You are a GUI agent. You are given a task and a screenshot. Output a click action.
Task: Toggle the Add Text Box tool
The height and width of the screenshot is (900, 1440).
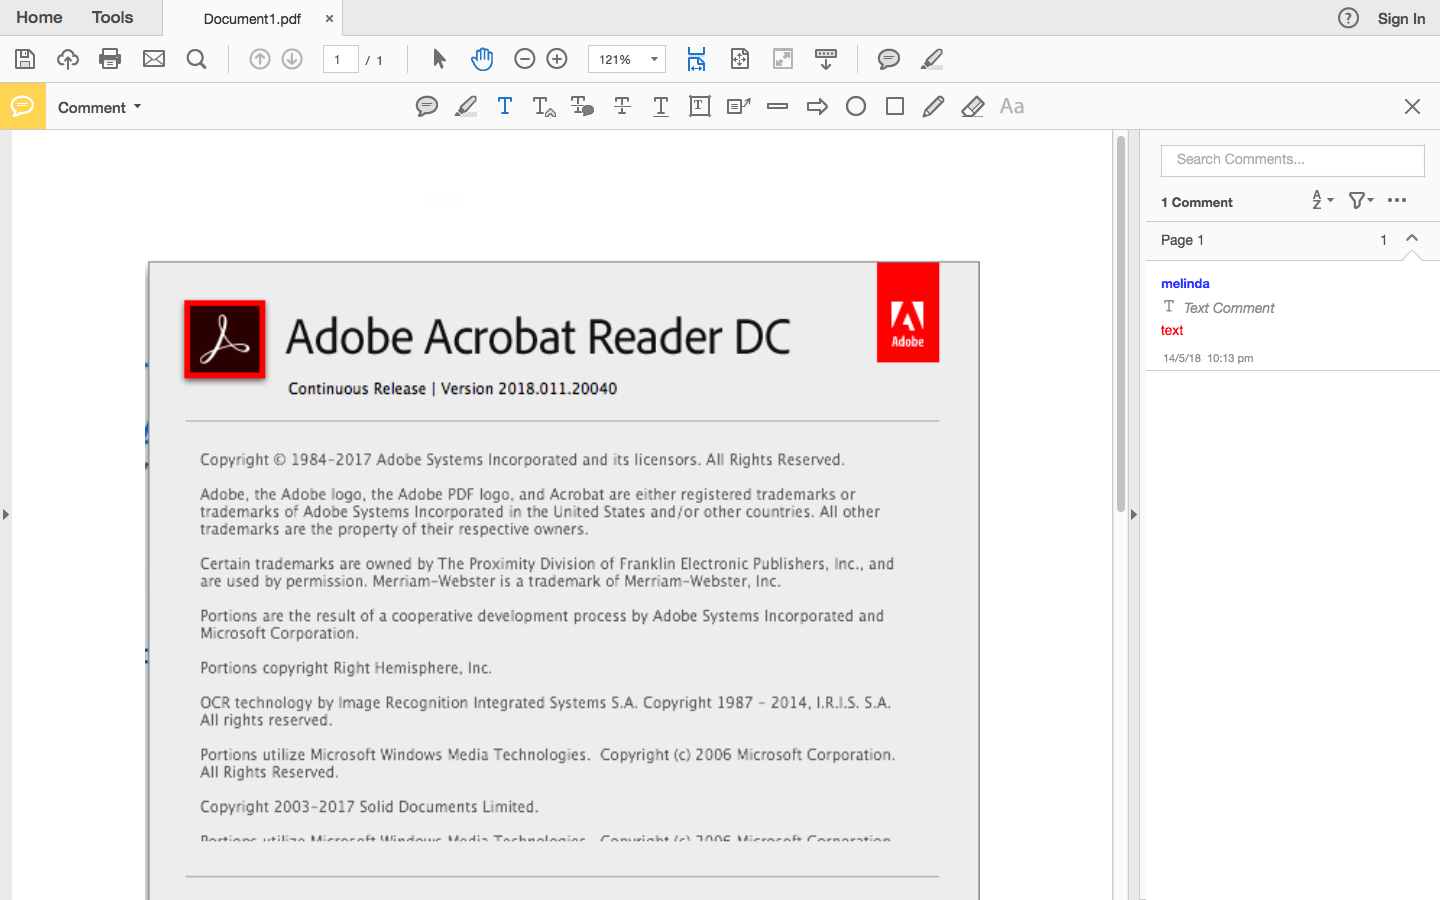pyautogui.click(x=700, y=106)
